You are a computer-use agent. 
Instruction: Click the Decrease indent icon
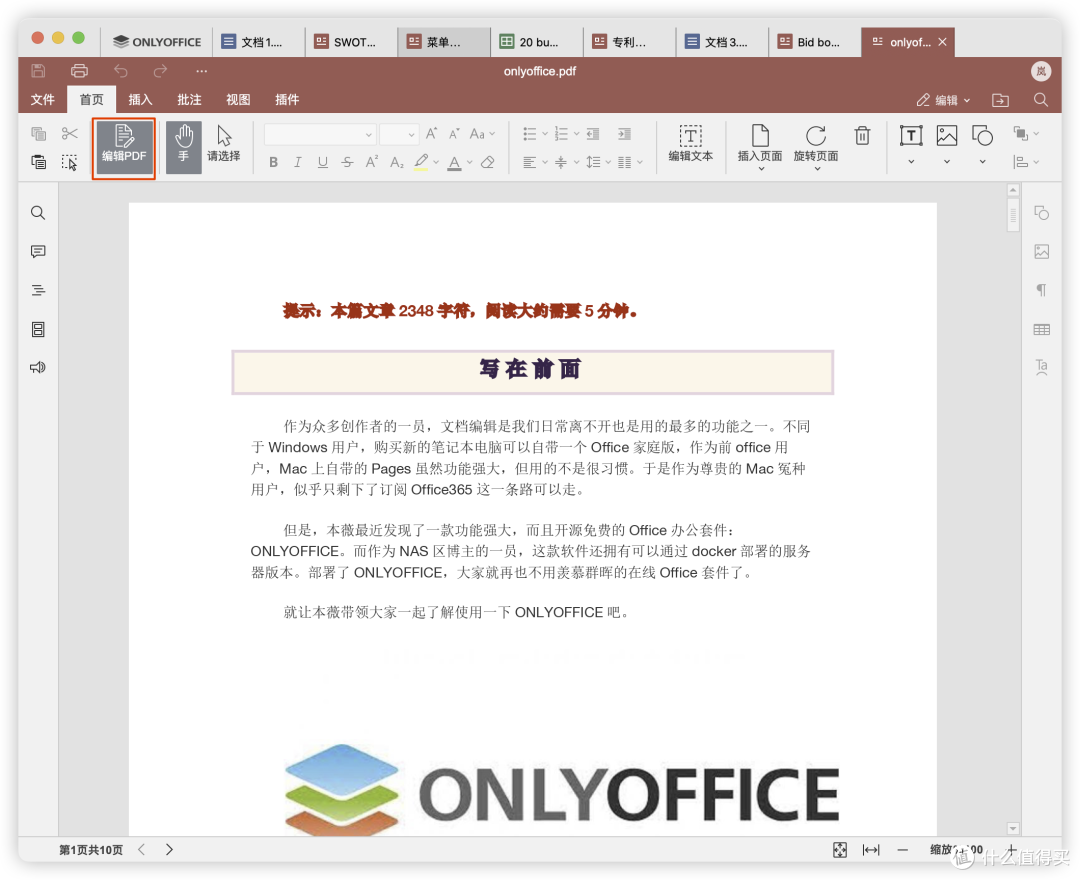pyautogui.click(x=592, y=134)
